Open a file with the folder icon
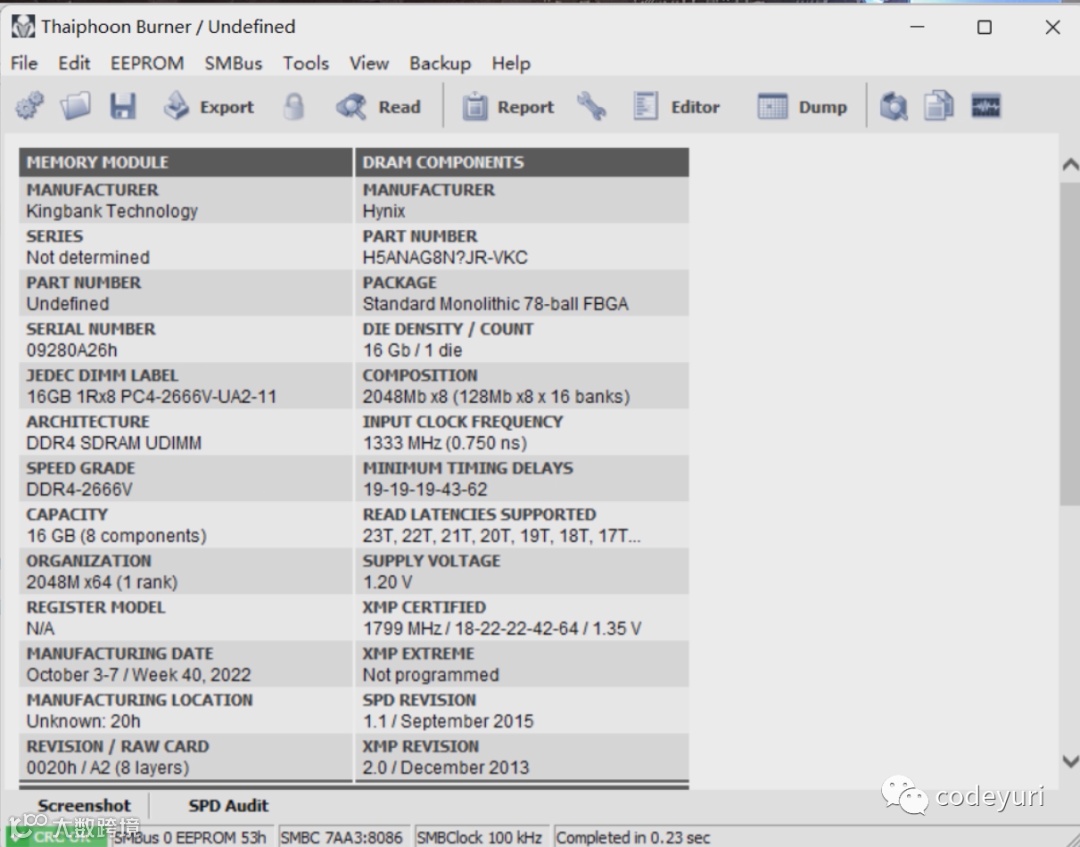Image resolution: width=1080 pixels, height=847 pixels. (75, 106)
